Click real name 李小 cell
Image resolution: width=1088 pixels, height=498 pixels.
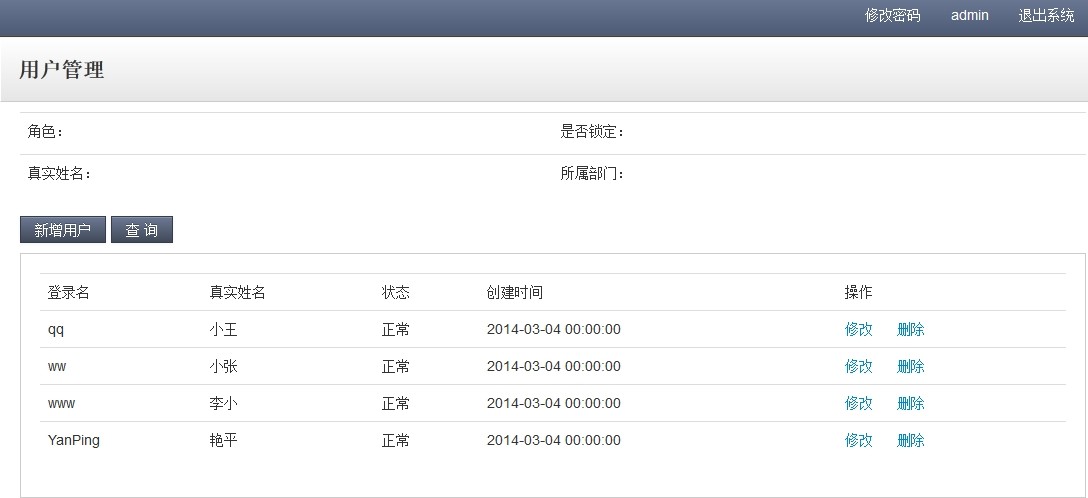[223, 403]
